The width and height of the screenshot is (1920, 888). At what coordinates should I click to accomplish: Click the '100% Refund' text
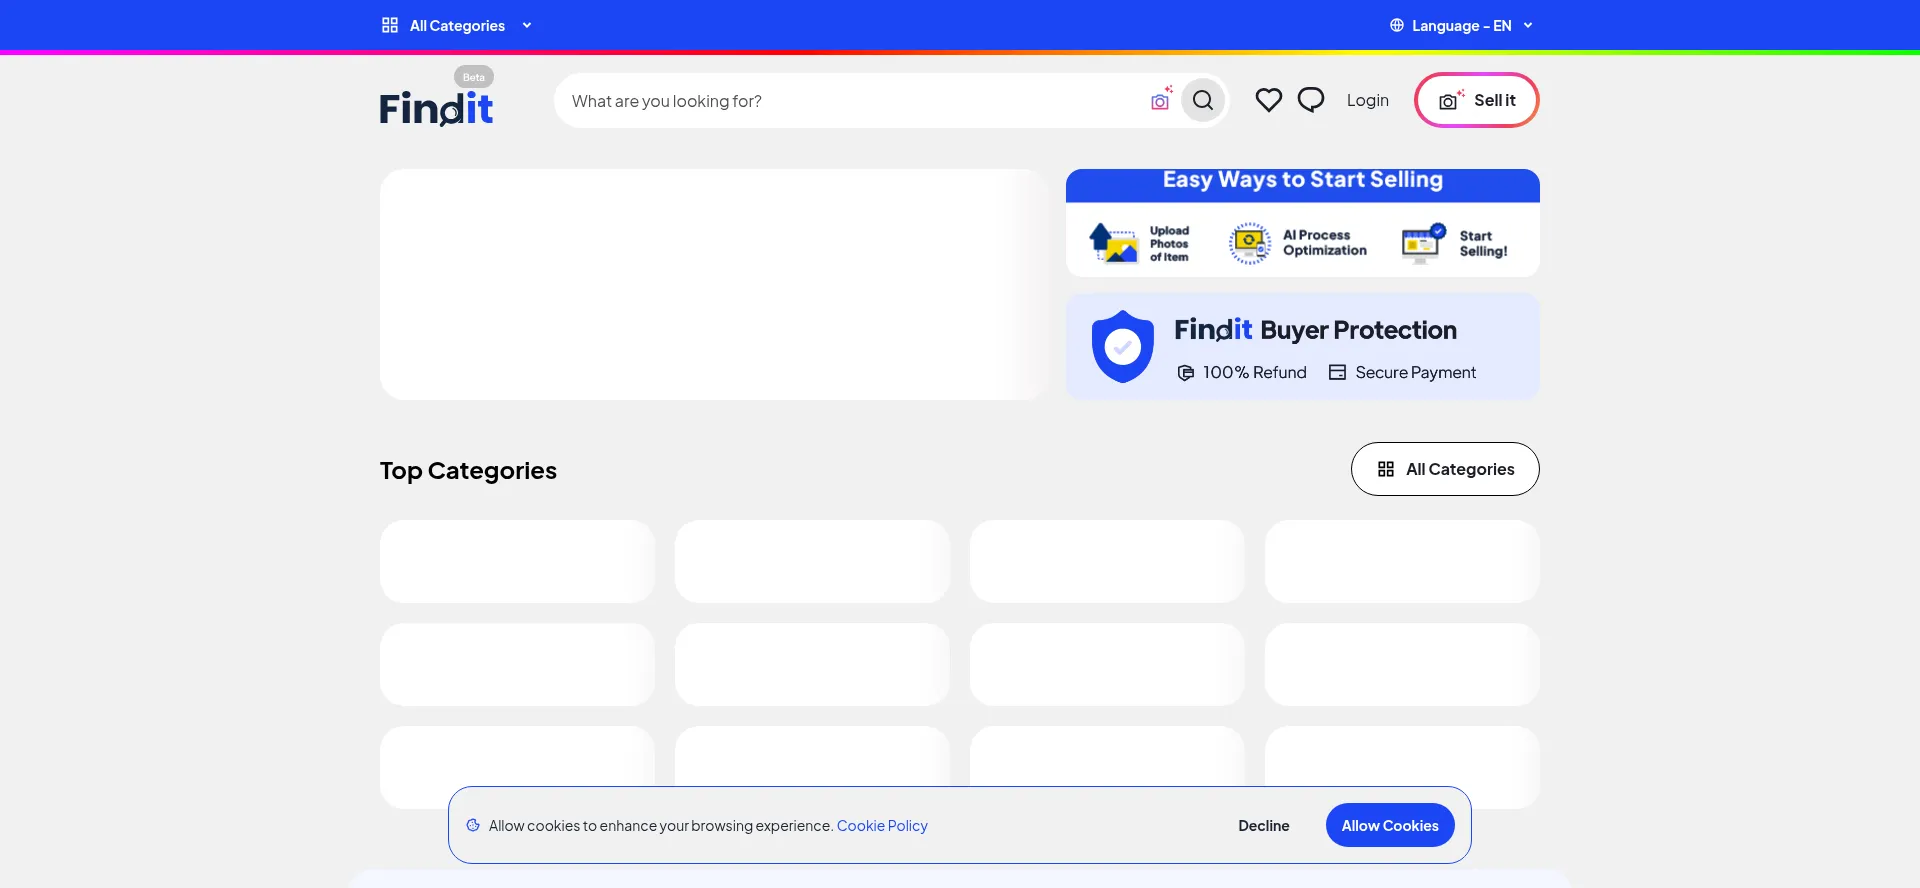coord(1255,372)
